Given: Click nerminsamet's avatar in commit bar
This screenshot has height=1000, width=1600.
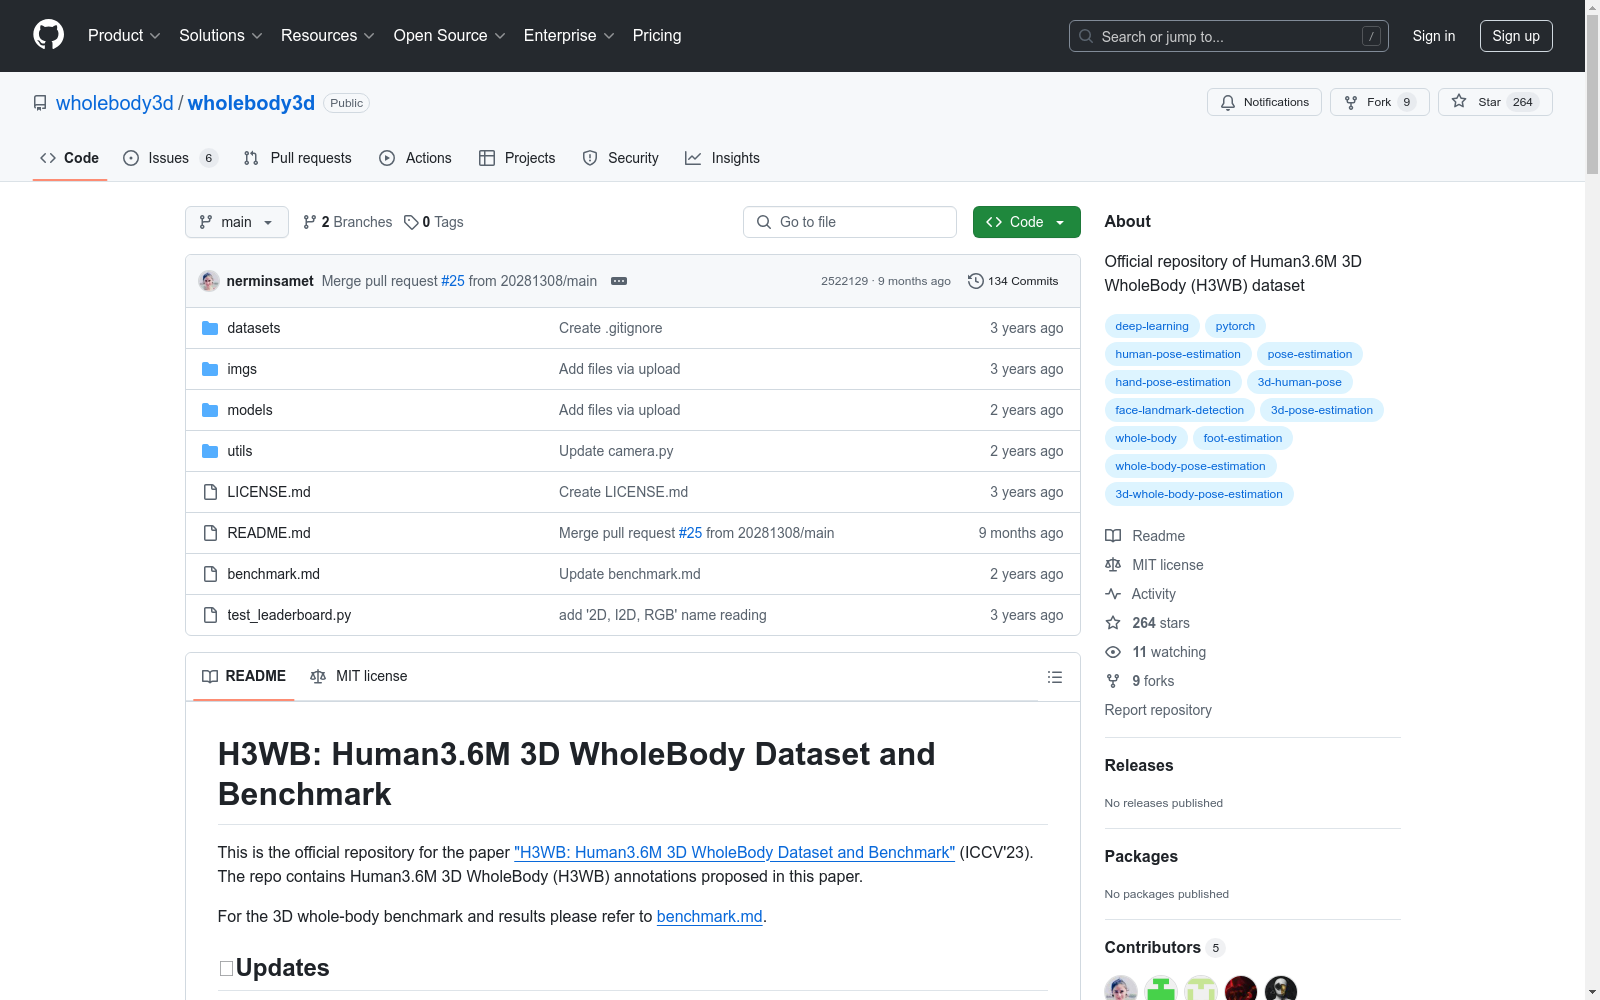Looking at the screenshot, I should pyautogui.click(x=209, y=281).
